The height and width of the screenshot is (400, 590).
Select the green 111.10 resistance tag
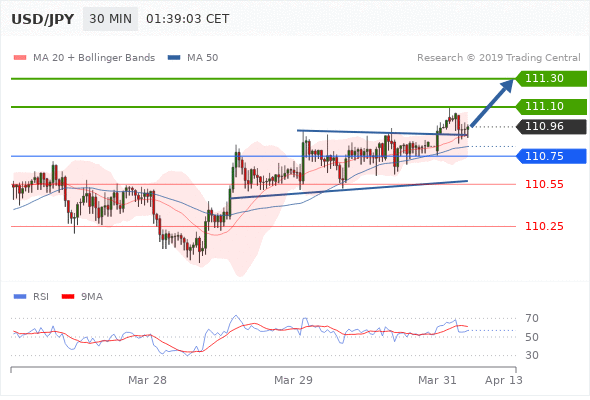tap(551, 106)
